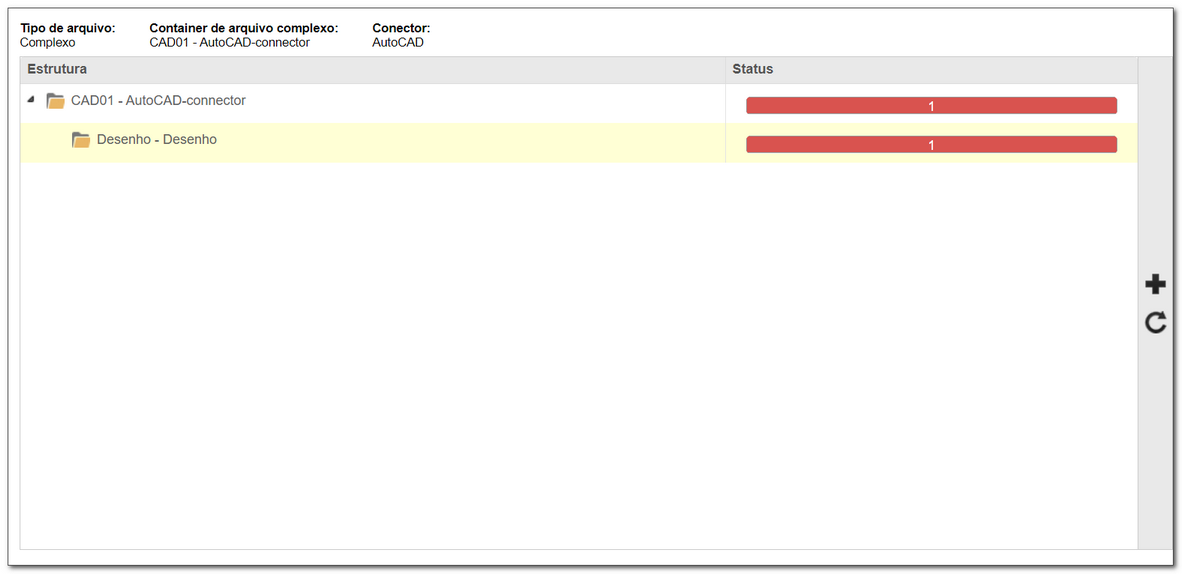
Task: Click the red status bar for CAD01
Action: [931, 106]
